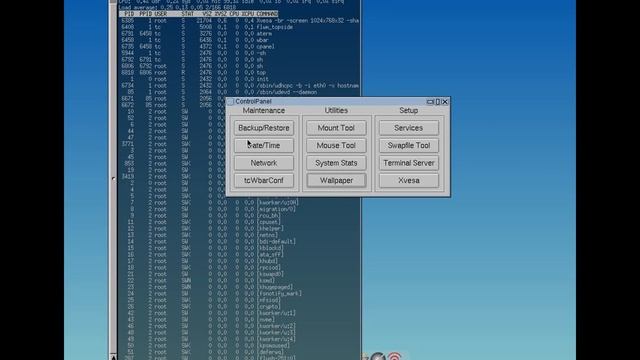This screenshot has width=640, height=360.
Task: Click the terminal window's vertical scrollbar
Action: click(113, 179)
